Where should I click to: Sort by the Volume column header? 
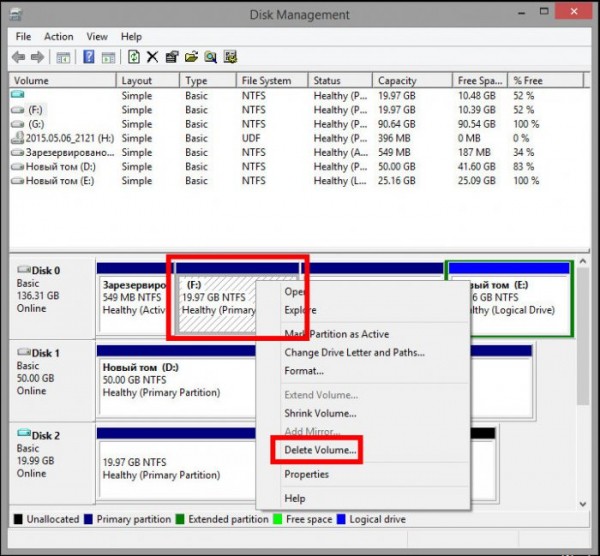(62, 80)
